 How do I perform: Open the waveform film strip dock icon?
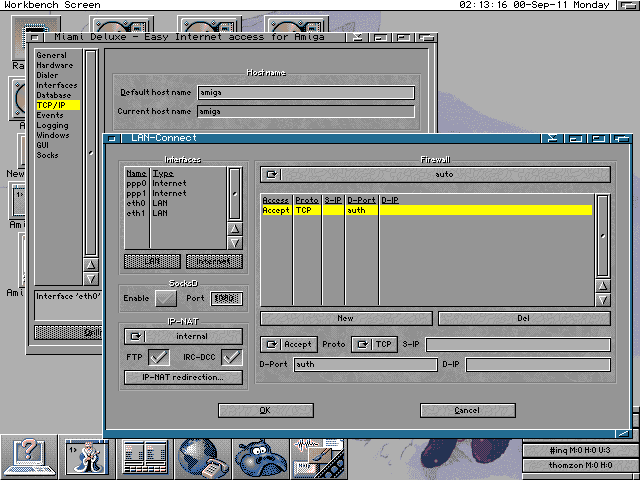click(x=318, y=457)
